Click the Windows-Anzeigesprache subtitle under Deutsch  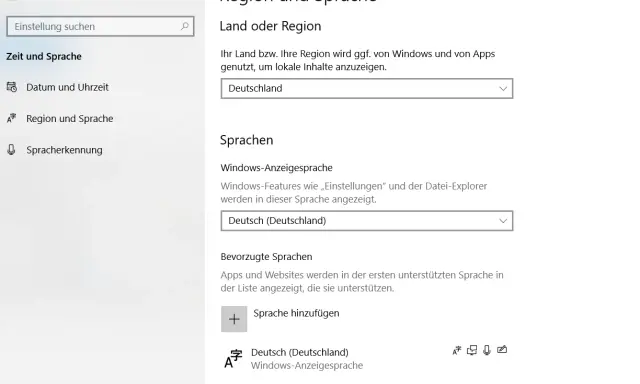pyautogui.click(x=307, y=365)
